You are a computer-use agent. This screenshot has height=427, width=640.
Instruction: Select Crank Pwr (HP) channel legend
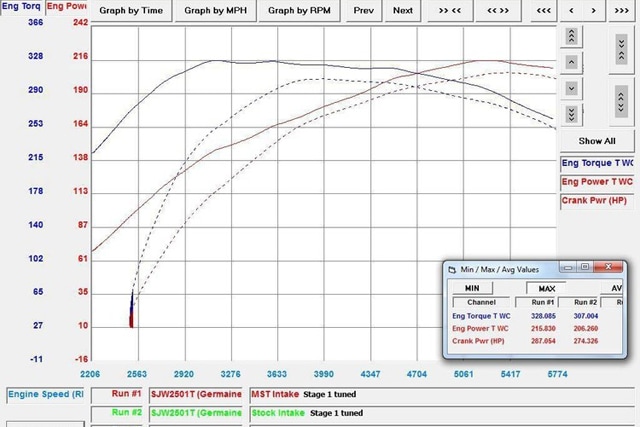pyautogui.click(x=597, y=200)
